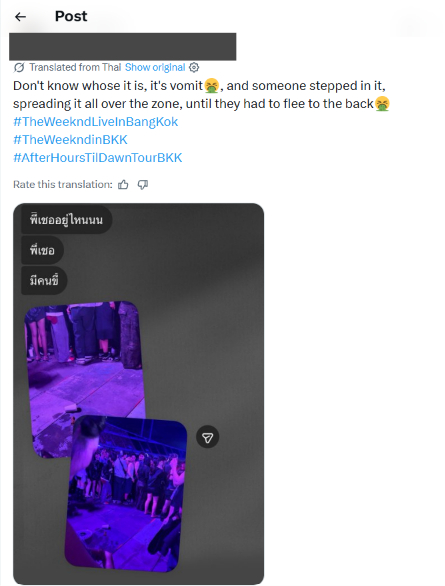
Task: Click the third Thai chat bubble
Action: click(x=44, y=280)
